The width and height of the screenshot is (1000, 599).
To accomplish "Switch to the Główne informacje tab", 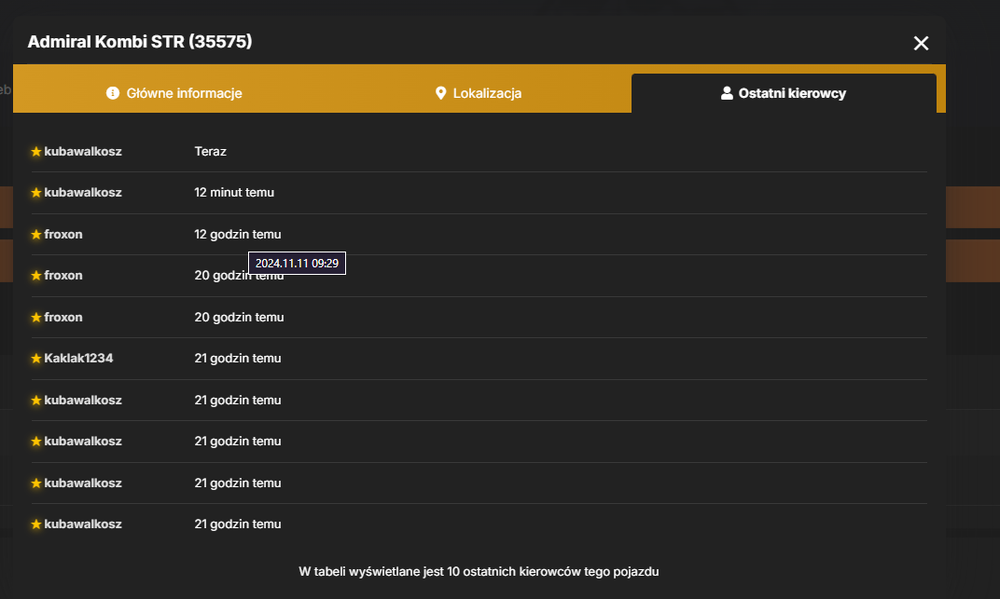I will point(174,93).
